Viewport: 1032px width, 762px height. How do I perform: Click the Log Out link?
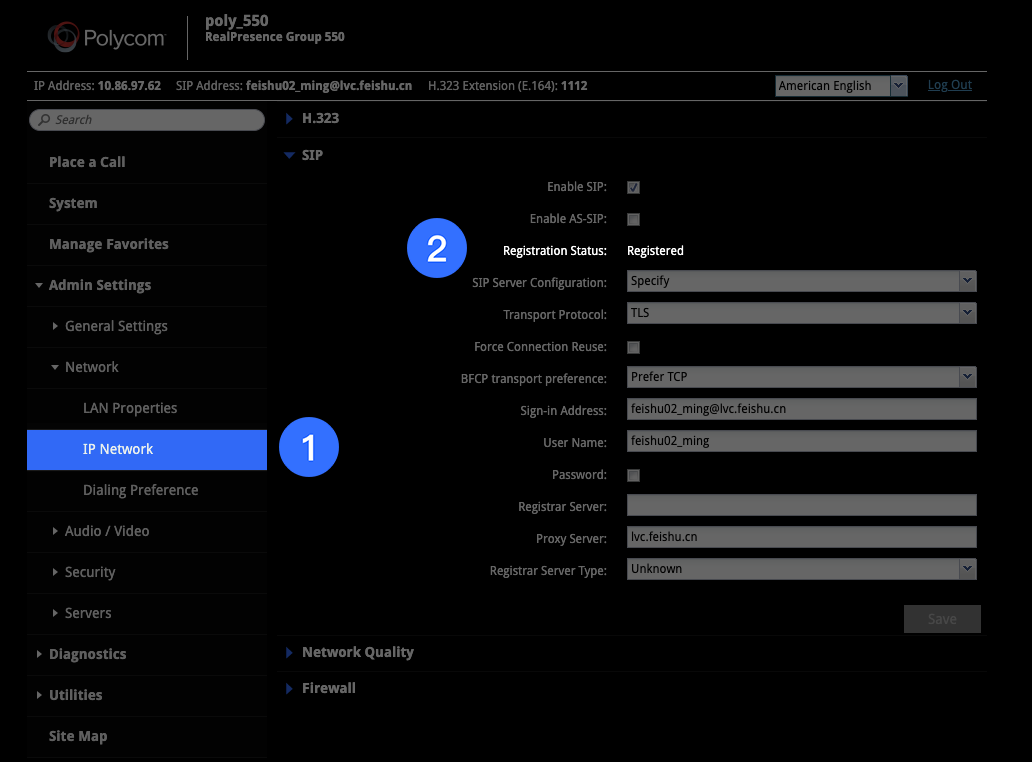point(949,85)
